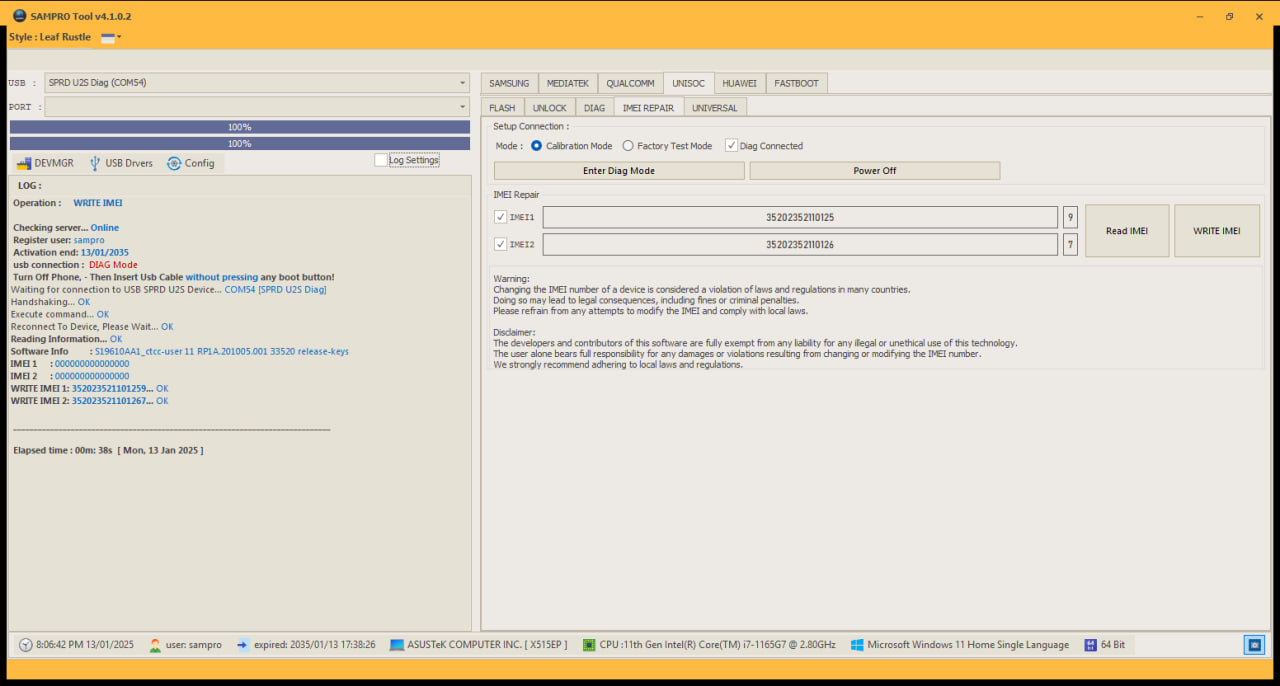
Task: Click the 'Elapsed time : 00m: 38s' log line
Action: pos(108,451)
